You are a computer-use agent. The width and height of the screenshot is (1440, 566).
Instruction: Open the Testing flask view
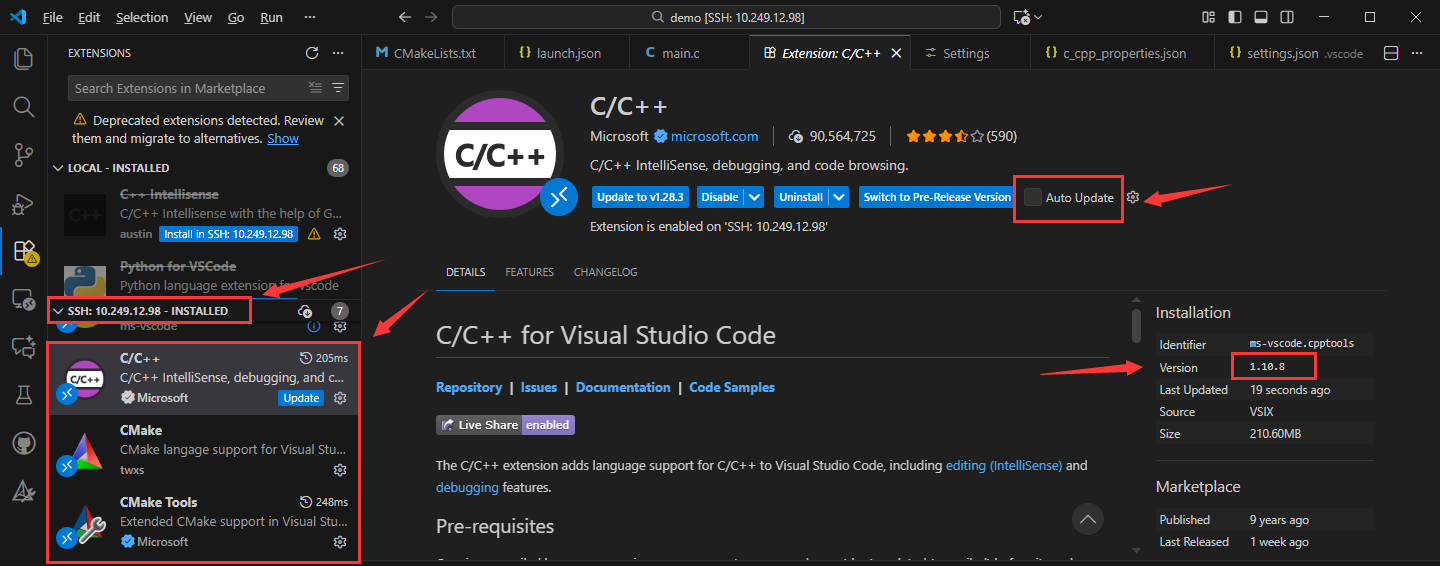click(x=23, y=394)
